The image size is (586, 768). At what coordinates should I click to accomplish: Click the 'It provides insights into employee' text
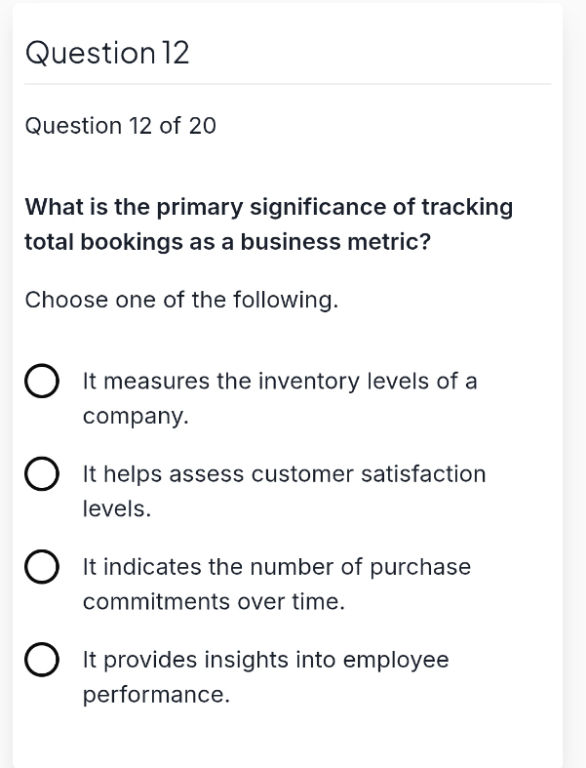pos(266,660)
